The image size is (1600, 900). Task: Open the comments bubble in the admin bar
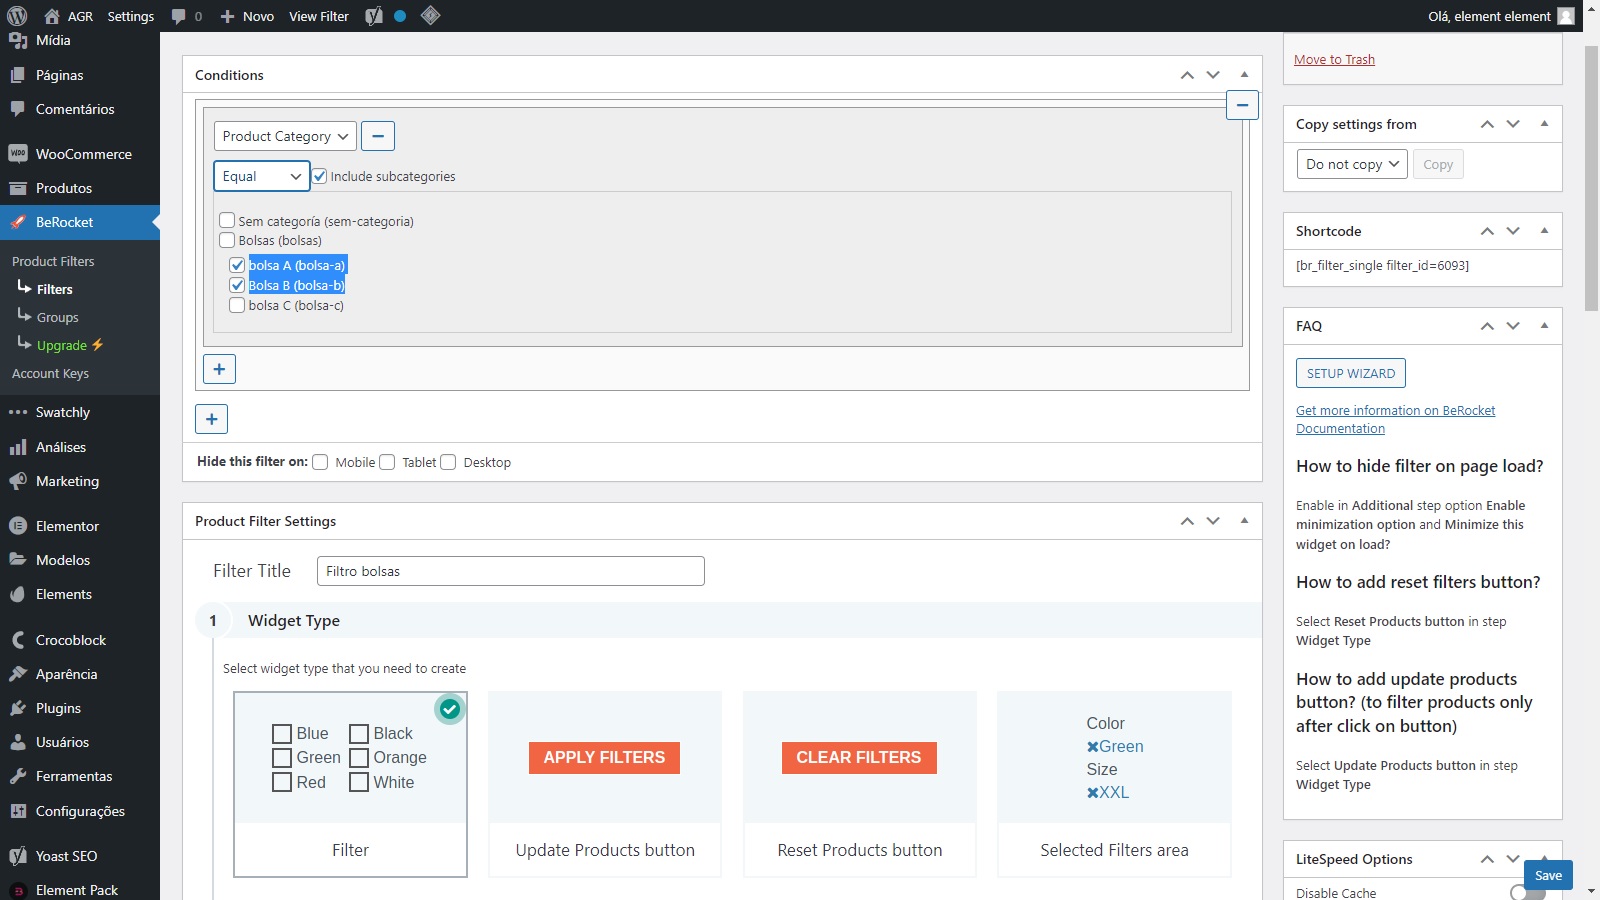point(179,16)
